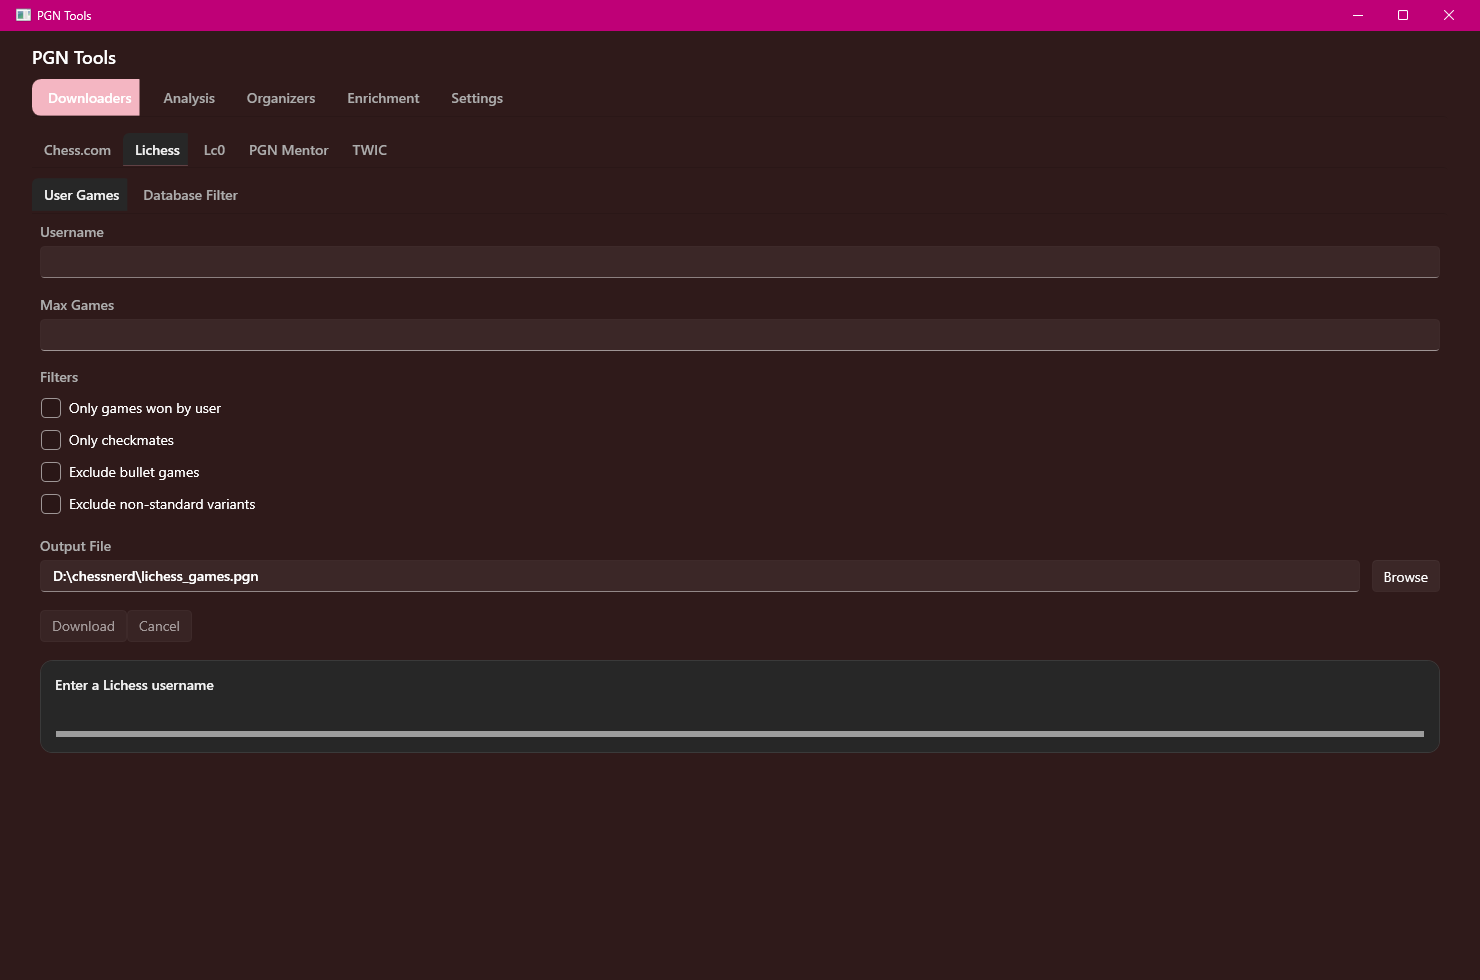Open the Organizers tab
This screenshot has width=1480, height=980.
281,98
